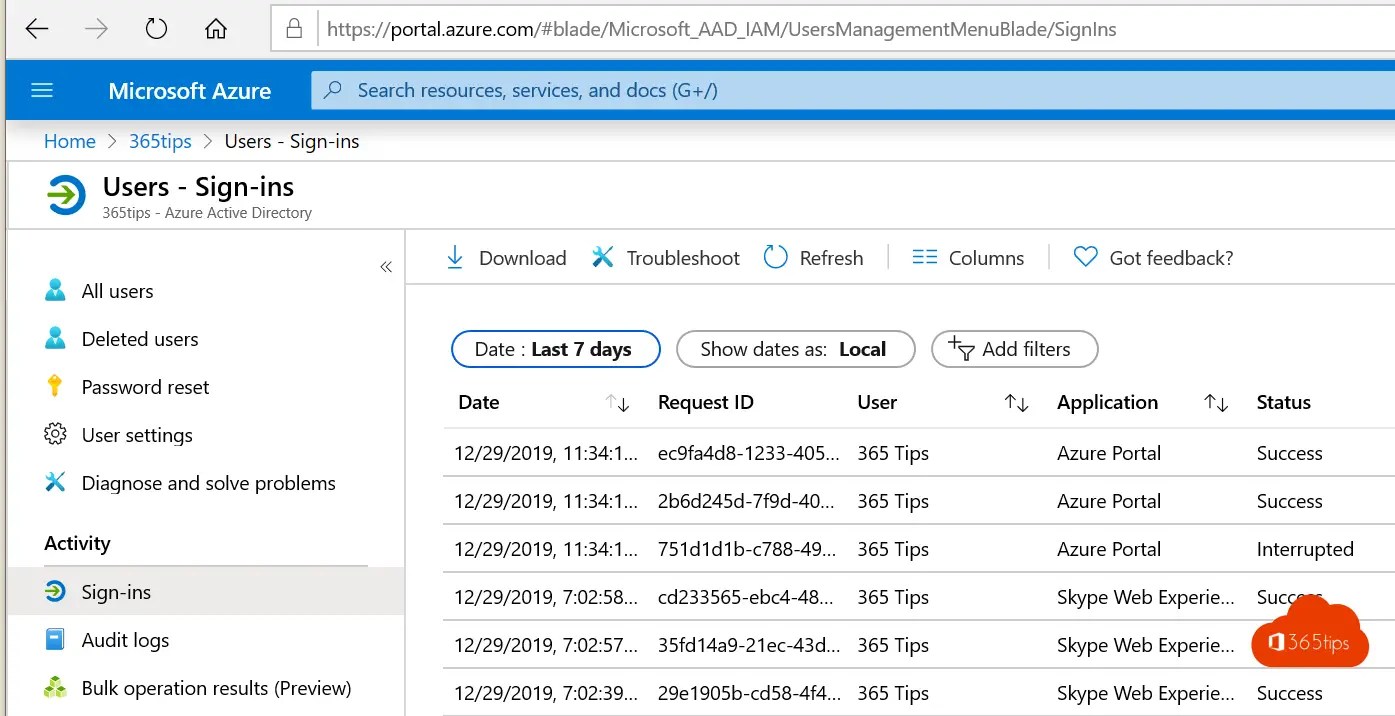1395x716 pixels.
Task: Click the Users - Sign-ins blade icon
Action: click(67, 195)
